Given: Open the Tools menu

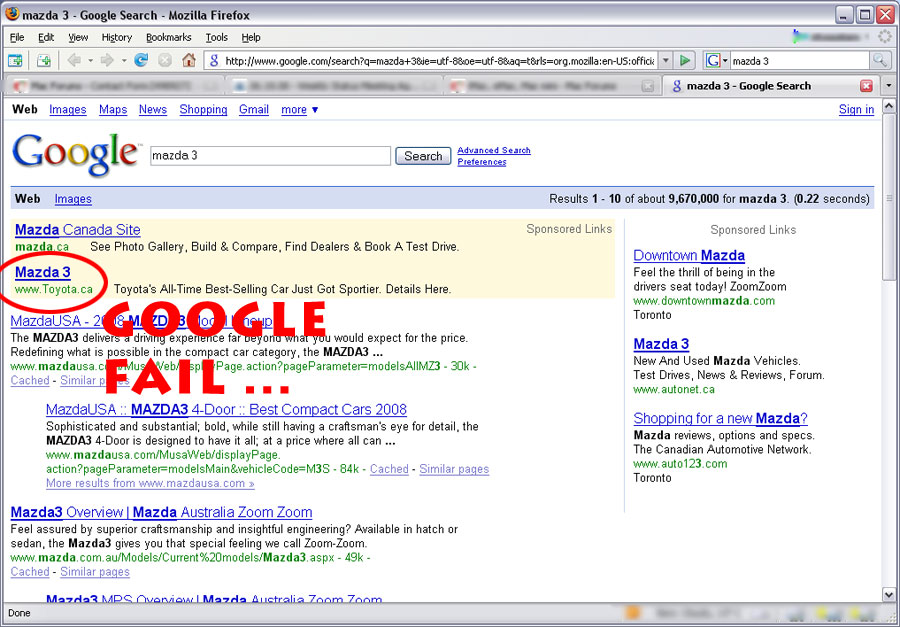Looking at the screenshot, I should [x=217, y=37].
